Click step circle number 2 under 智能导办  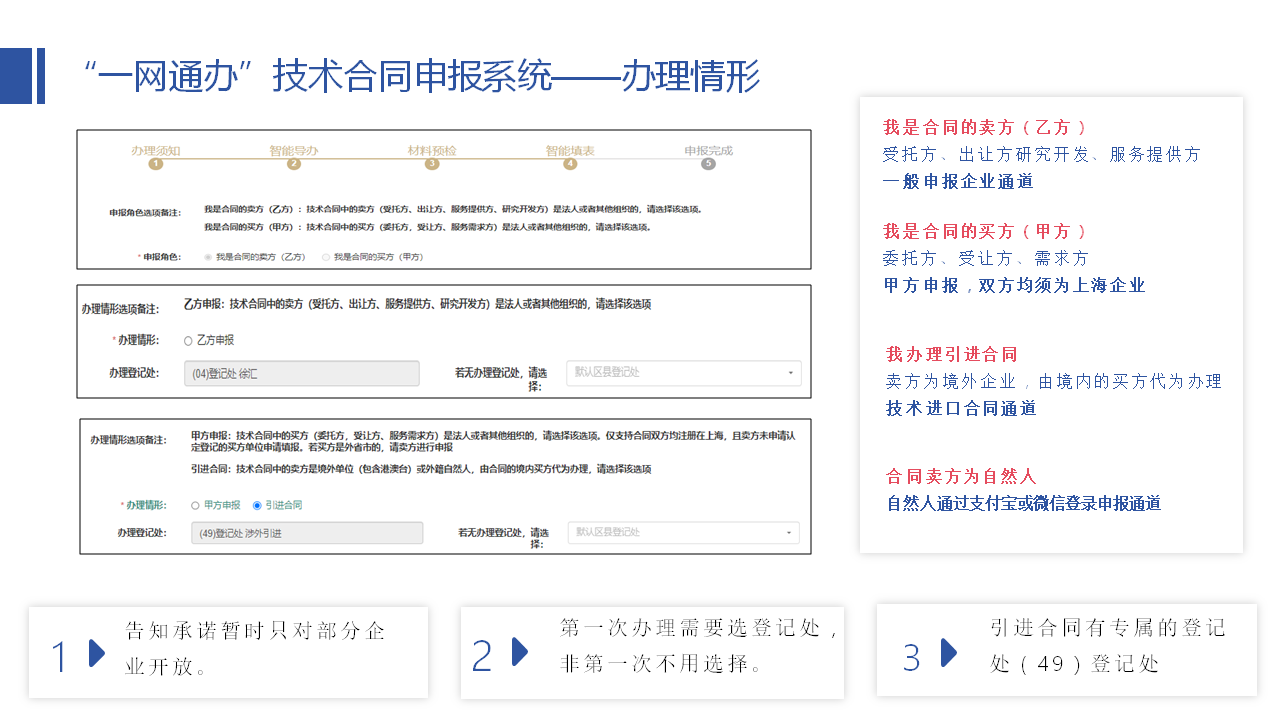[293, 164]
